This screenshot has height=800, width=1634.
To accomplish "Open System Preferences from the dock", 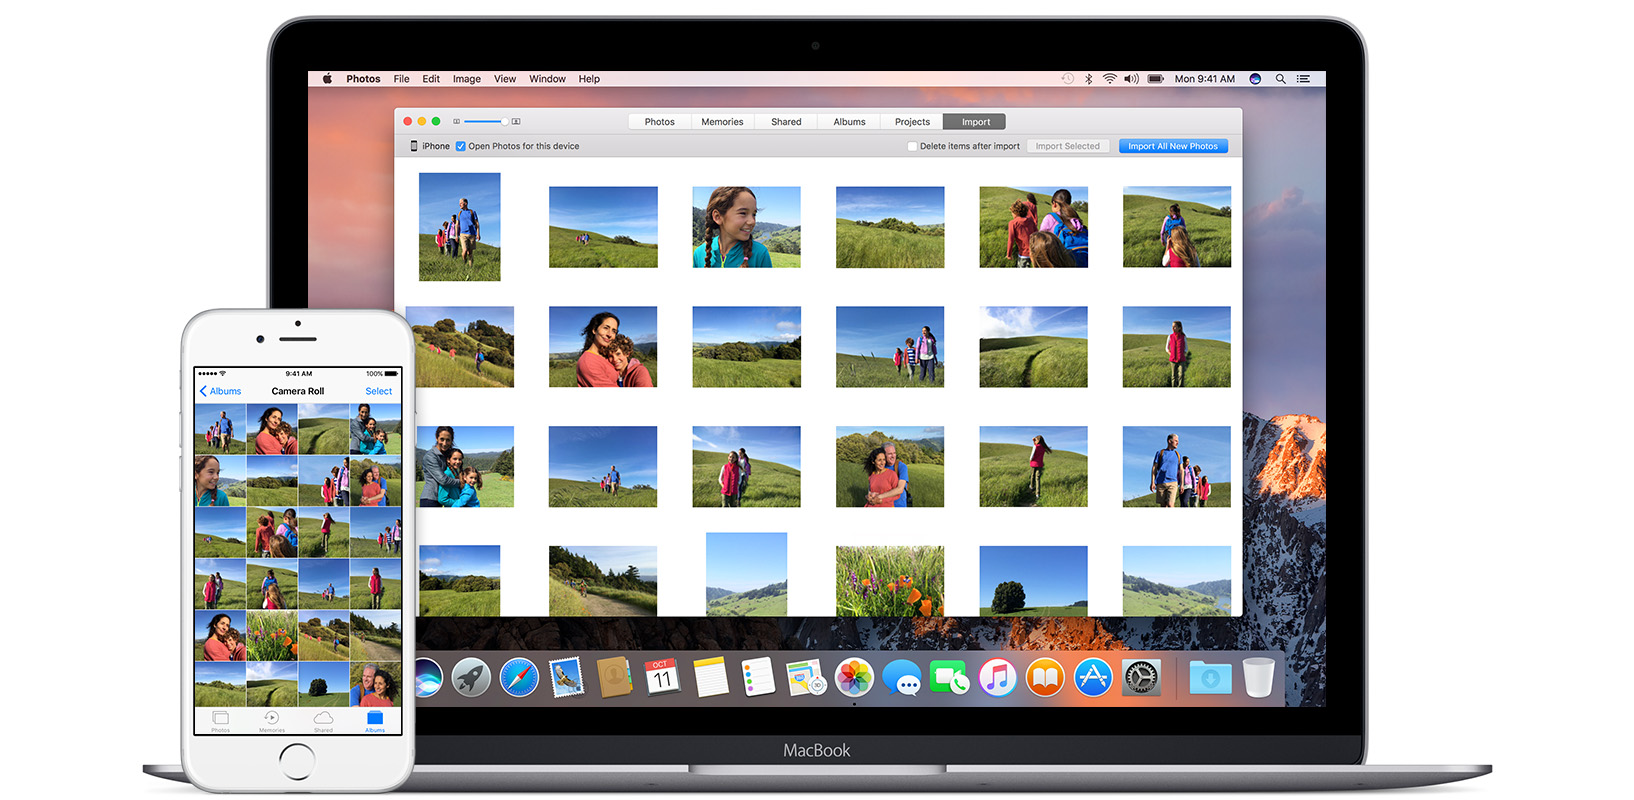I will (x=1141, y=678).
